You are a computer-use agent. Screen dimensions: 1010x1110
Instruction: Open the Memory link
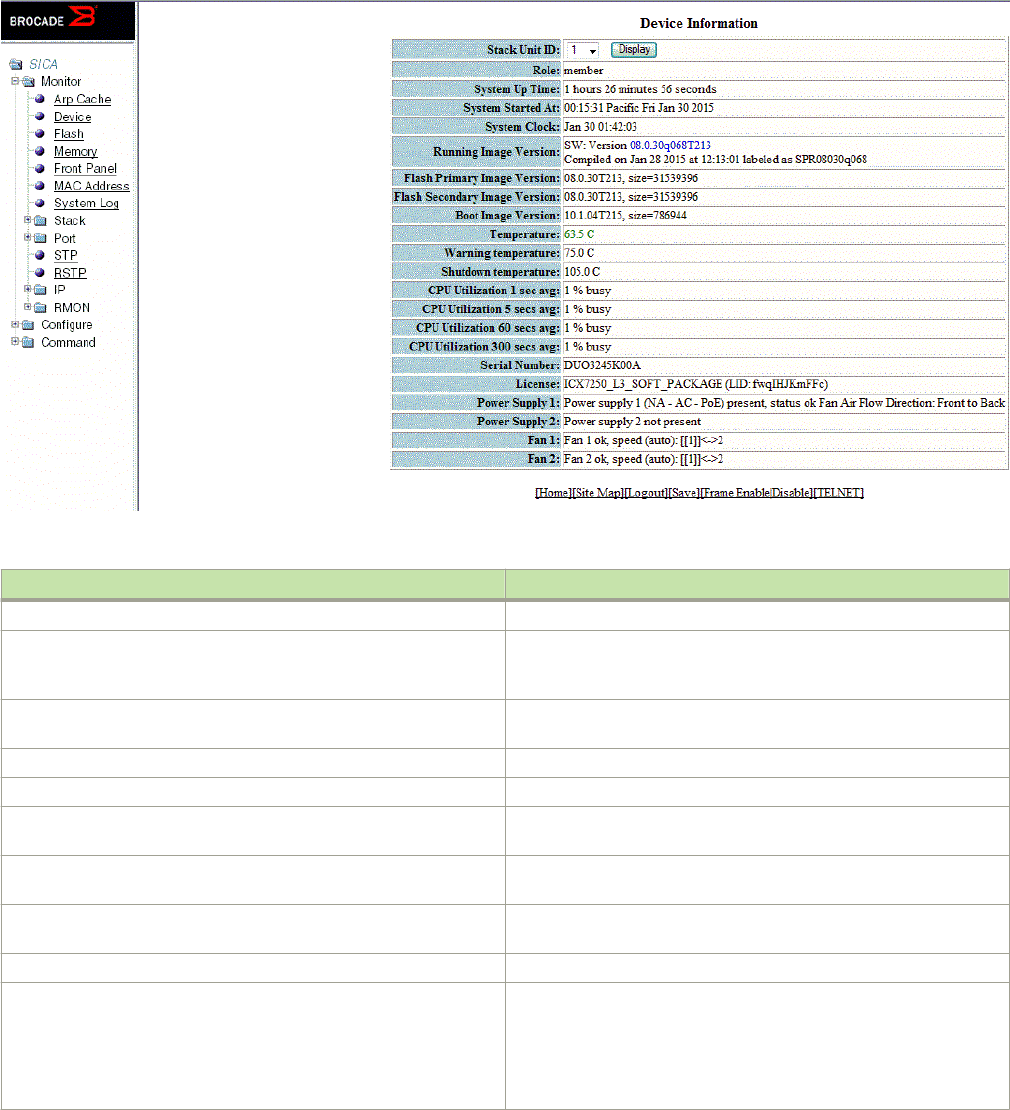(x=76, y=151)
